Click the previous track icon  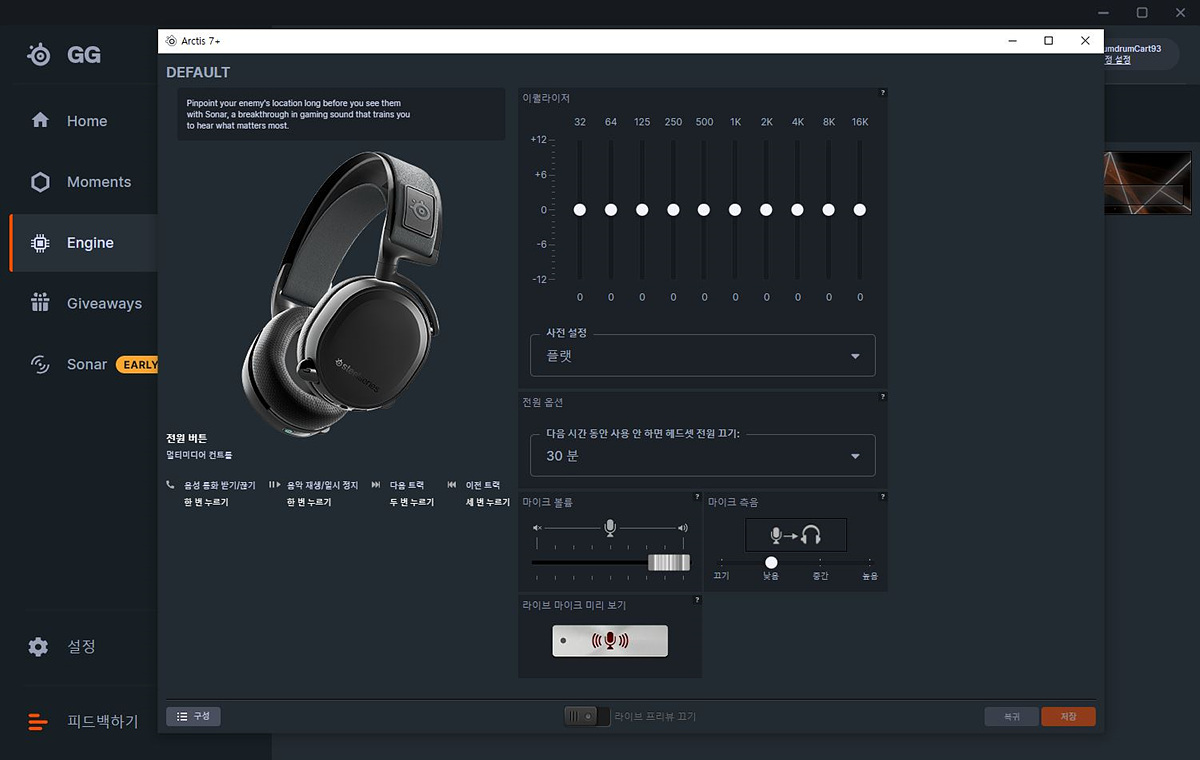(x=452, y=485)
